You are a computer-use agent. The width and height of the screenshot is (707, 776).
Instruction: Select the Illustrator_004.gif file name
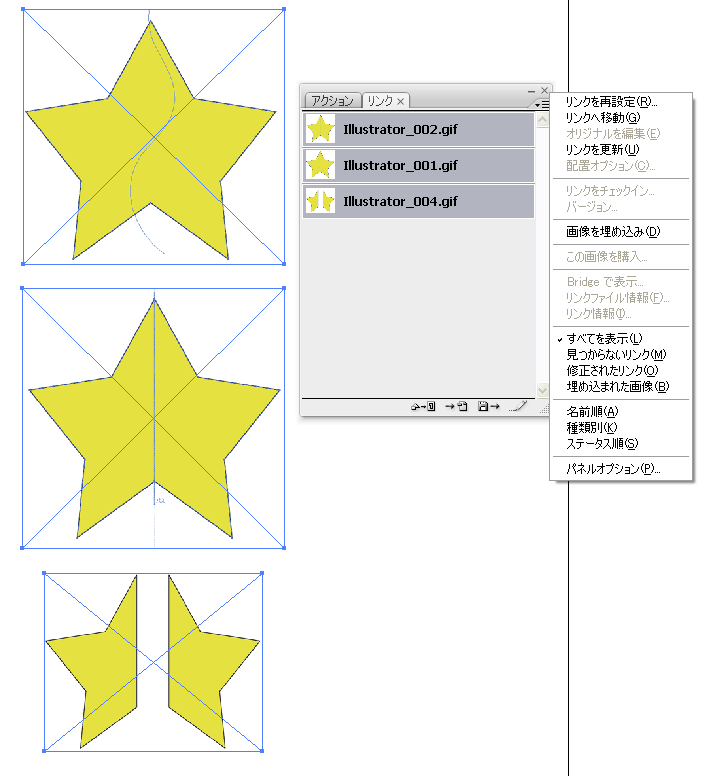(400, 202)
